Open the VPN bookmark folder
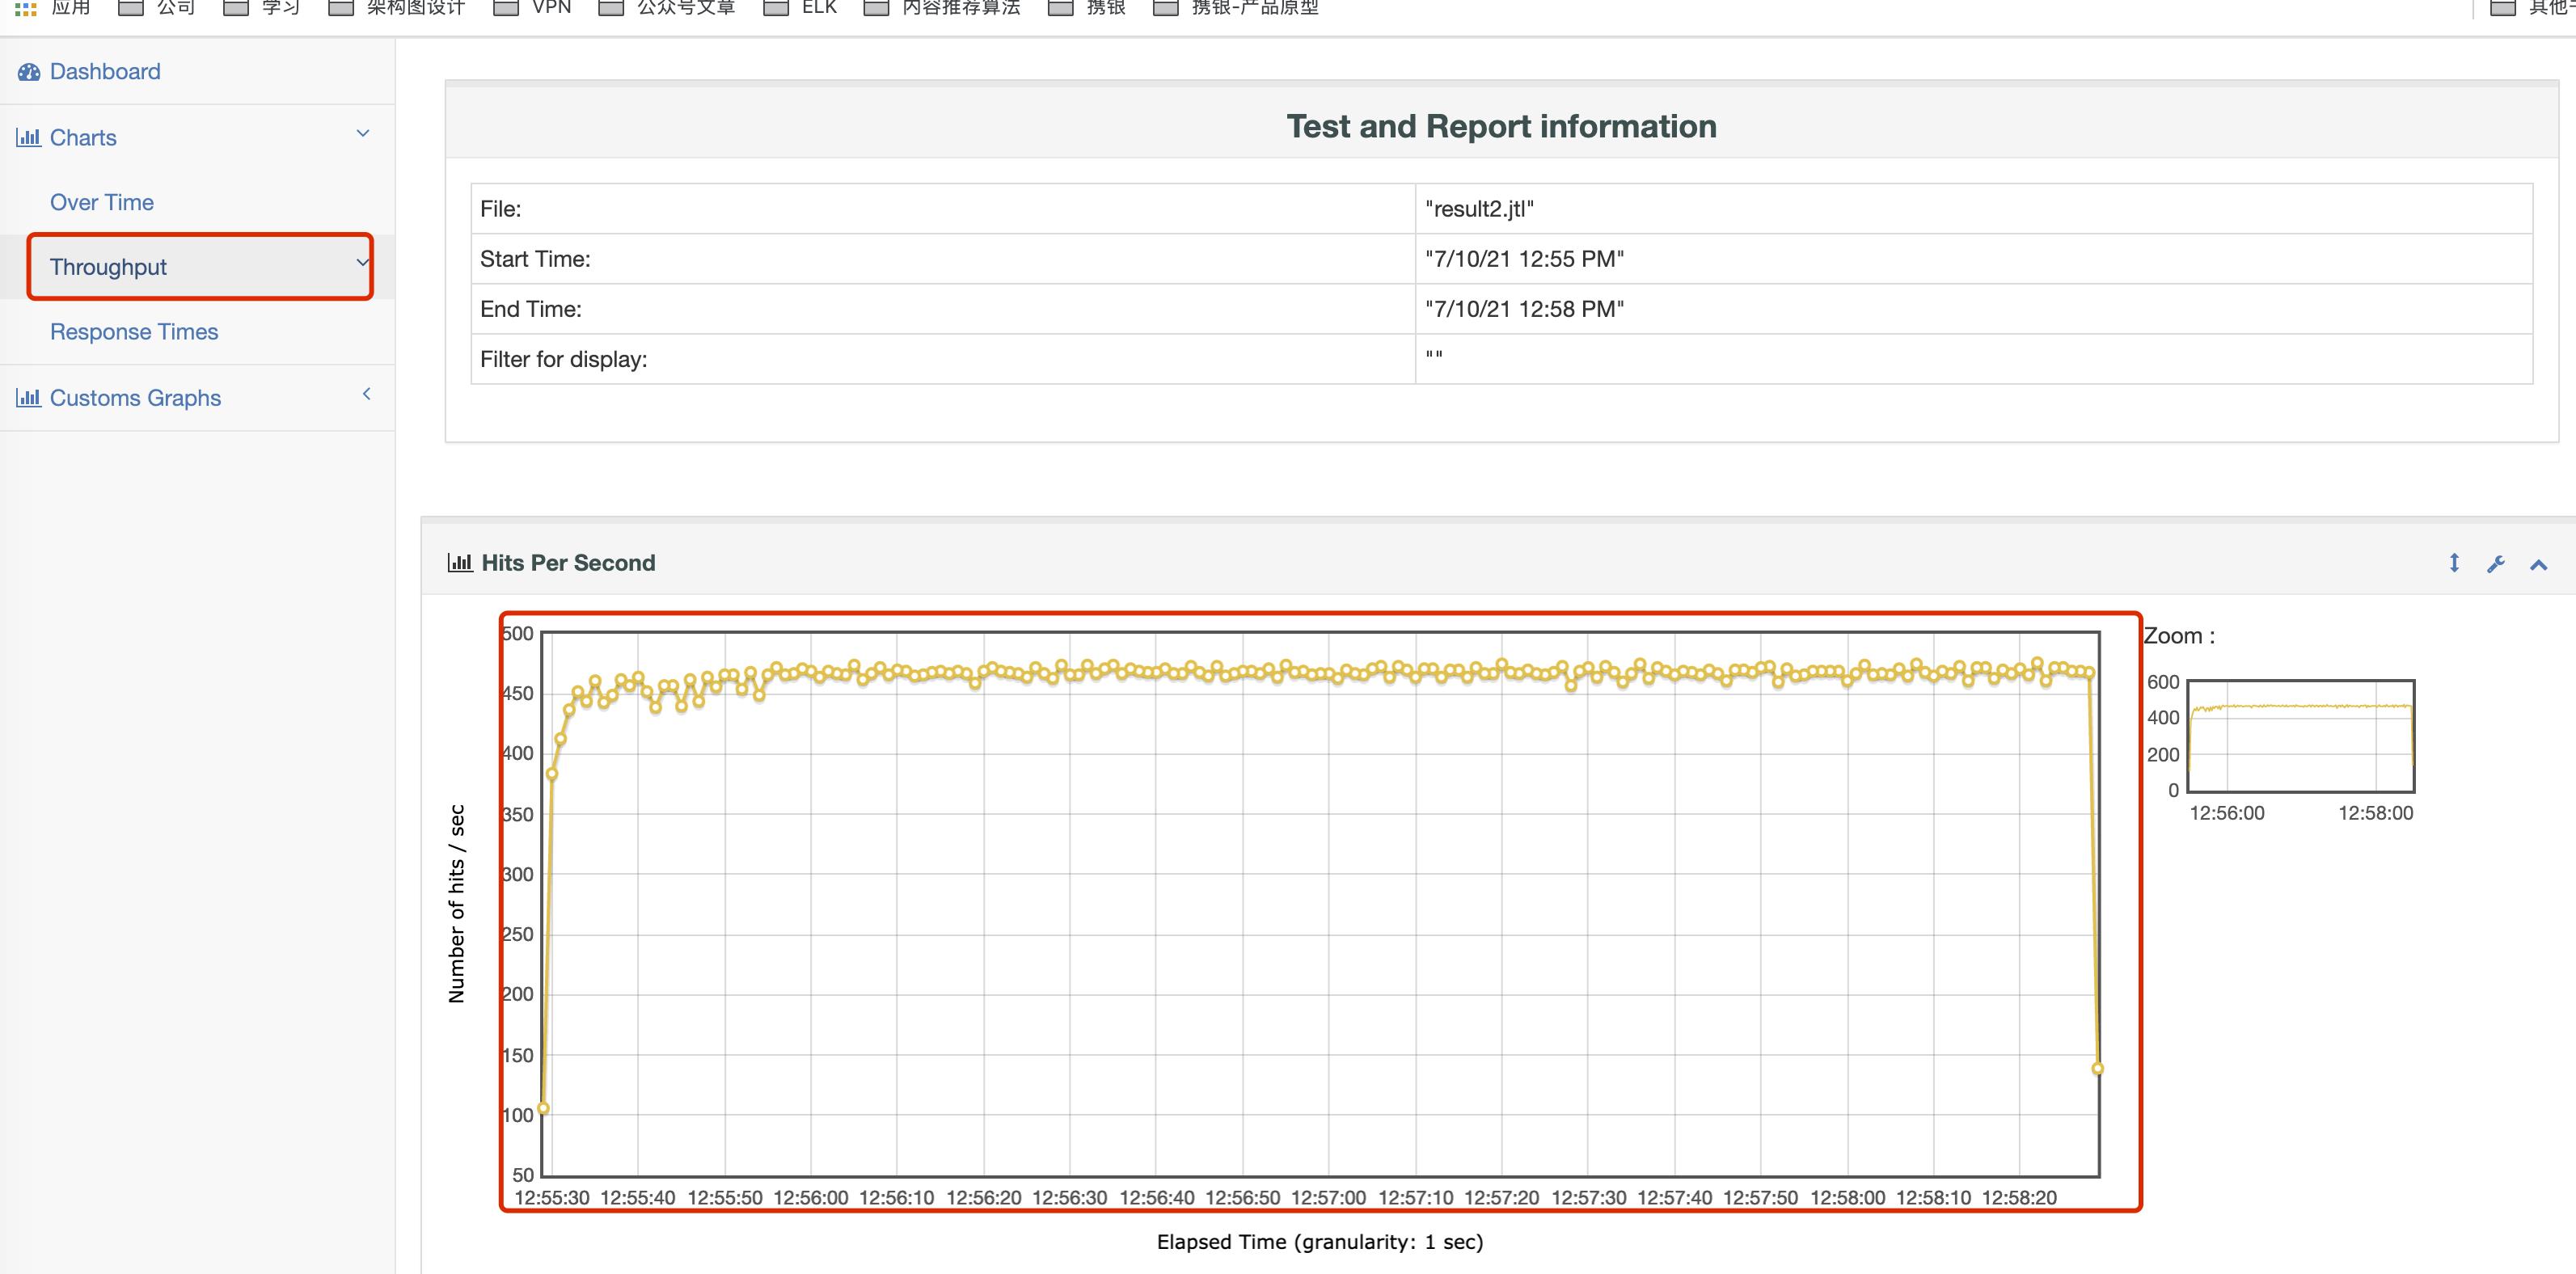The width and height of the screenshot is (2576, 1274). 532,8
